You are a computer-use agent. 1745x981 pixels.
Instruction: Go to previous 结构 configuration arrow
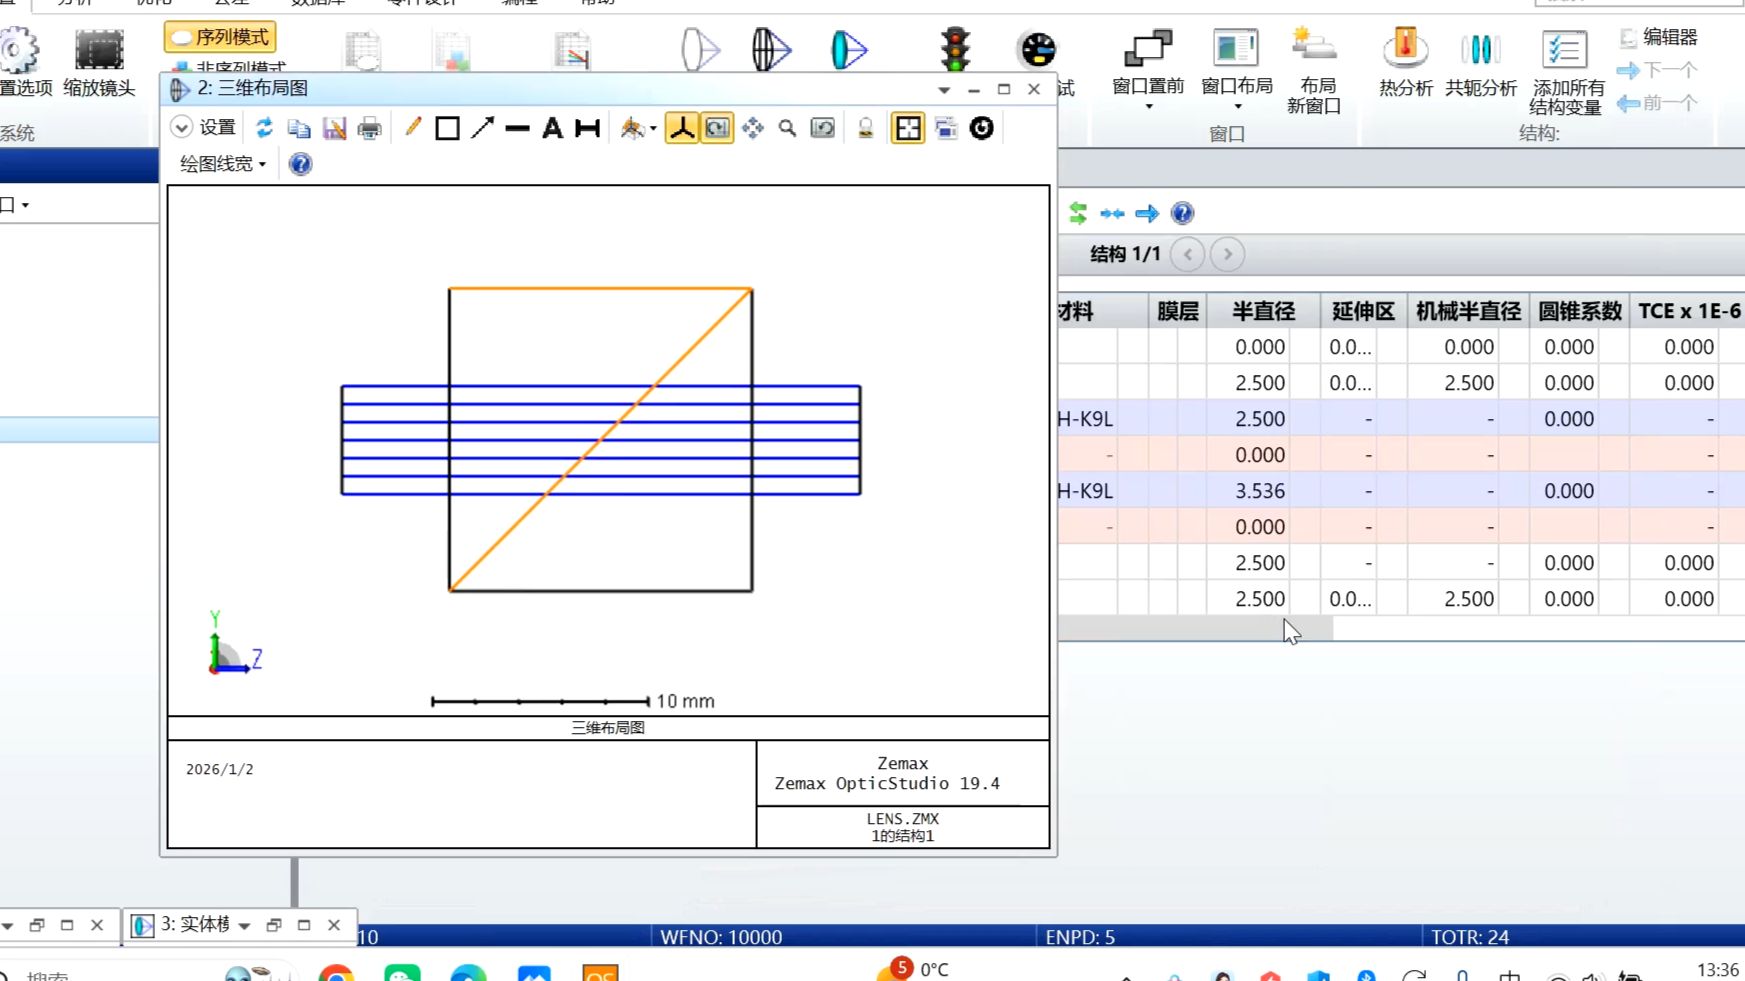click(1188, 254)
